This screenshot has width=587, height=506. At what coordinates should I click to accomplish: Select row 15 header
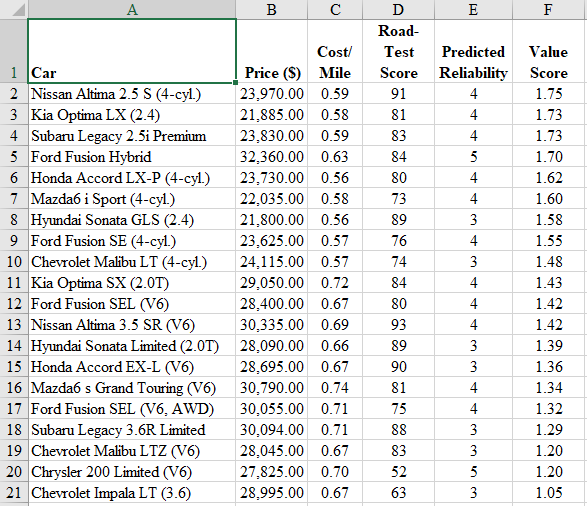coord(14,367)
